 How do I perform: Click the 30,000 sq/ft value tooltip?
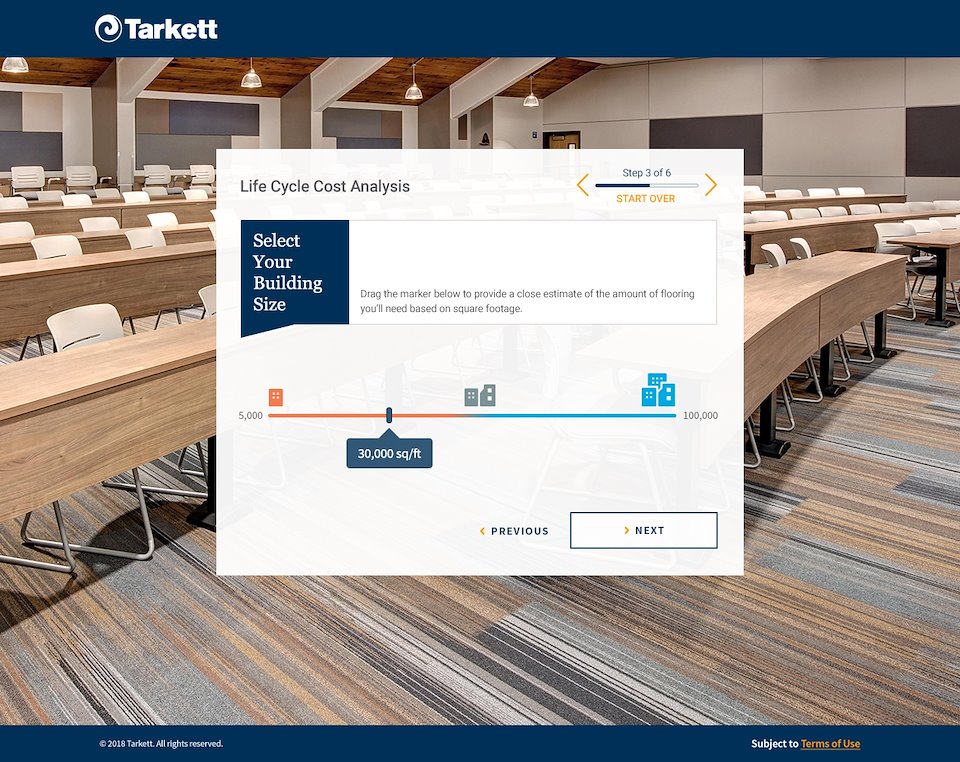[x=389, y=454]
